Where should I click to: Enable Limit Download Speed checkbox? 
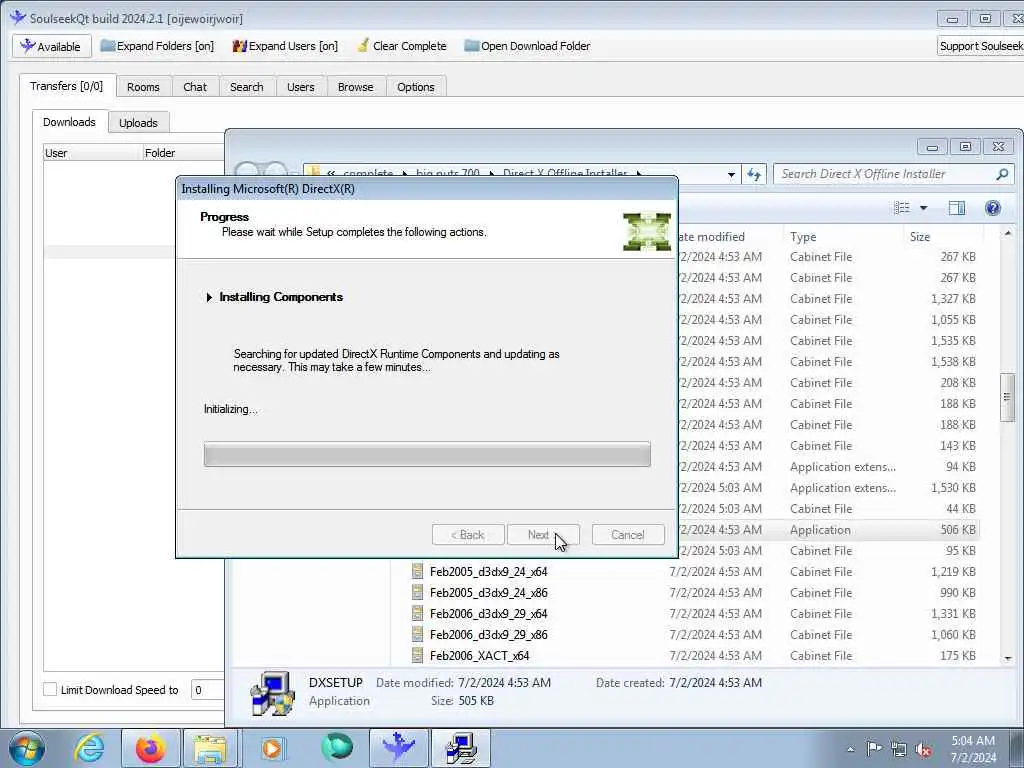coord(50,690)
